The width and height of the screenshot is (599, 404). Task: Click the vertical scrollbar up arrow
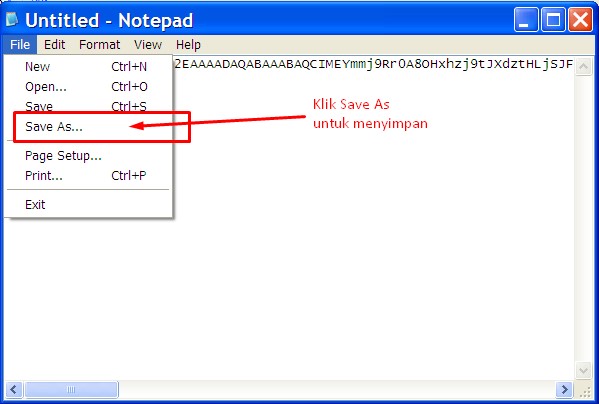pyautogui.click(x=583, y=67)
